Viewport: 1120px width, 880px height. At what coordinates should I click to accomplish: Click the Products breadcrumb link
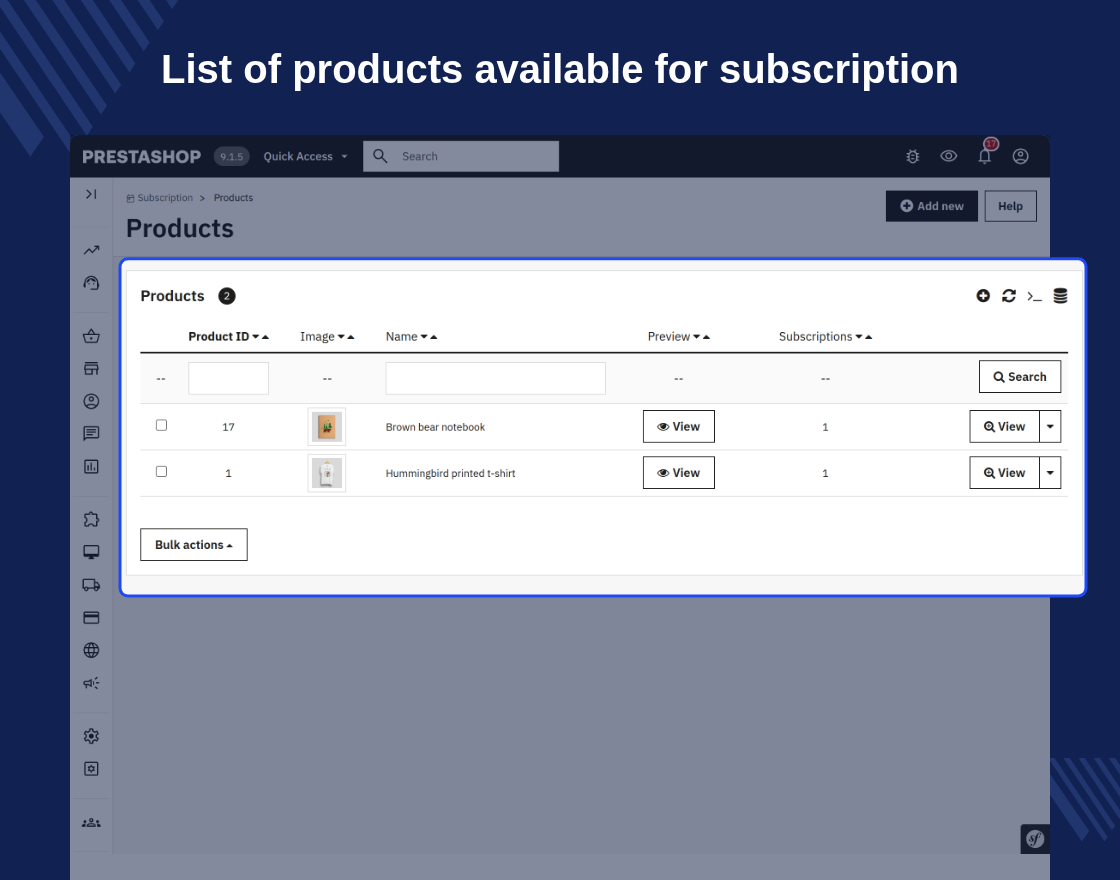pos(234,198)
